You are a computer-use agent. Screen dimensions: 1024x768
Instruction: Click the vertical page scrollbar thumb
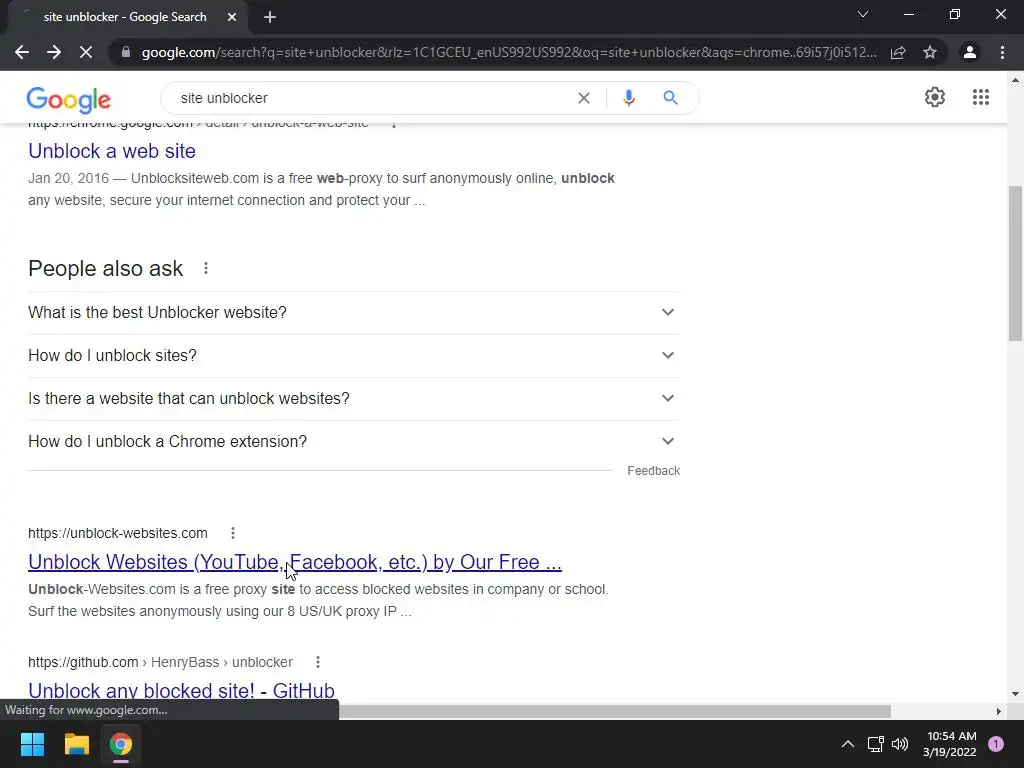coord(1015,263)
